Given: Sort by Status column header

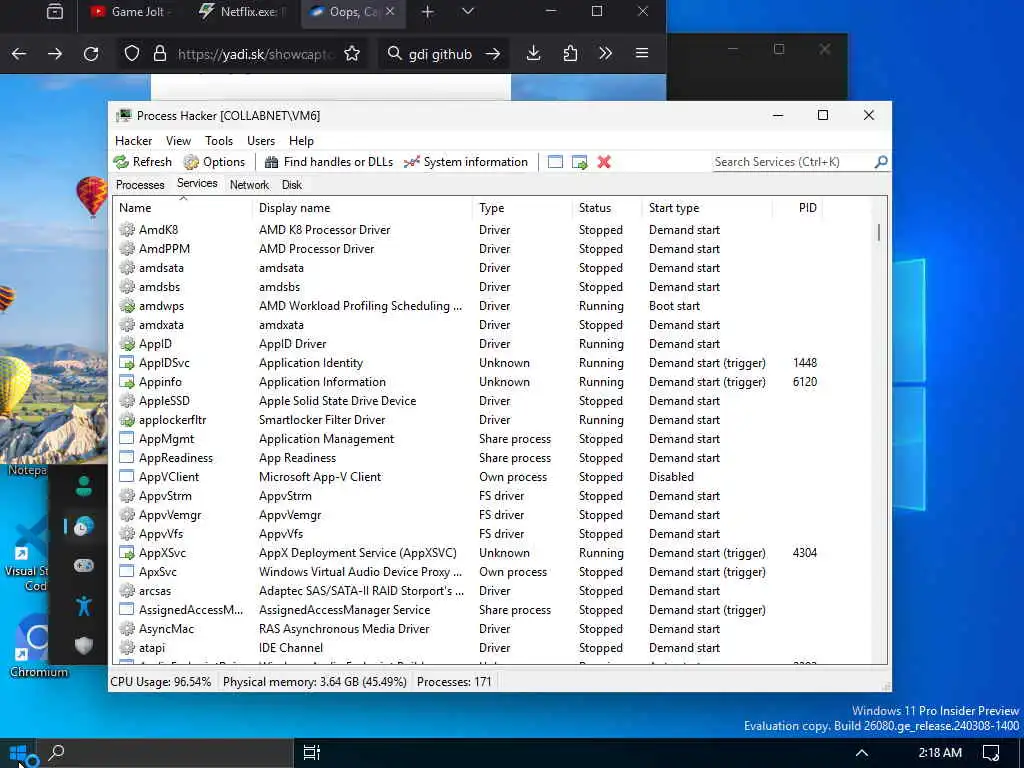Looking at the screenshot, I should (607, 208).
